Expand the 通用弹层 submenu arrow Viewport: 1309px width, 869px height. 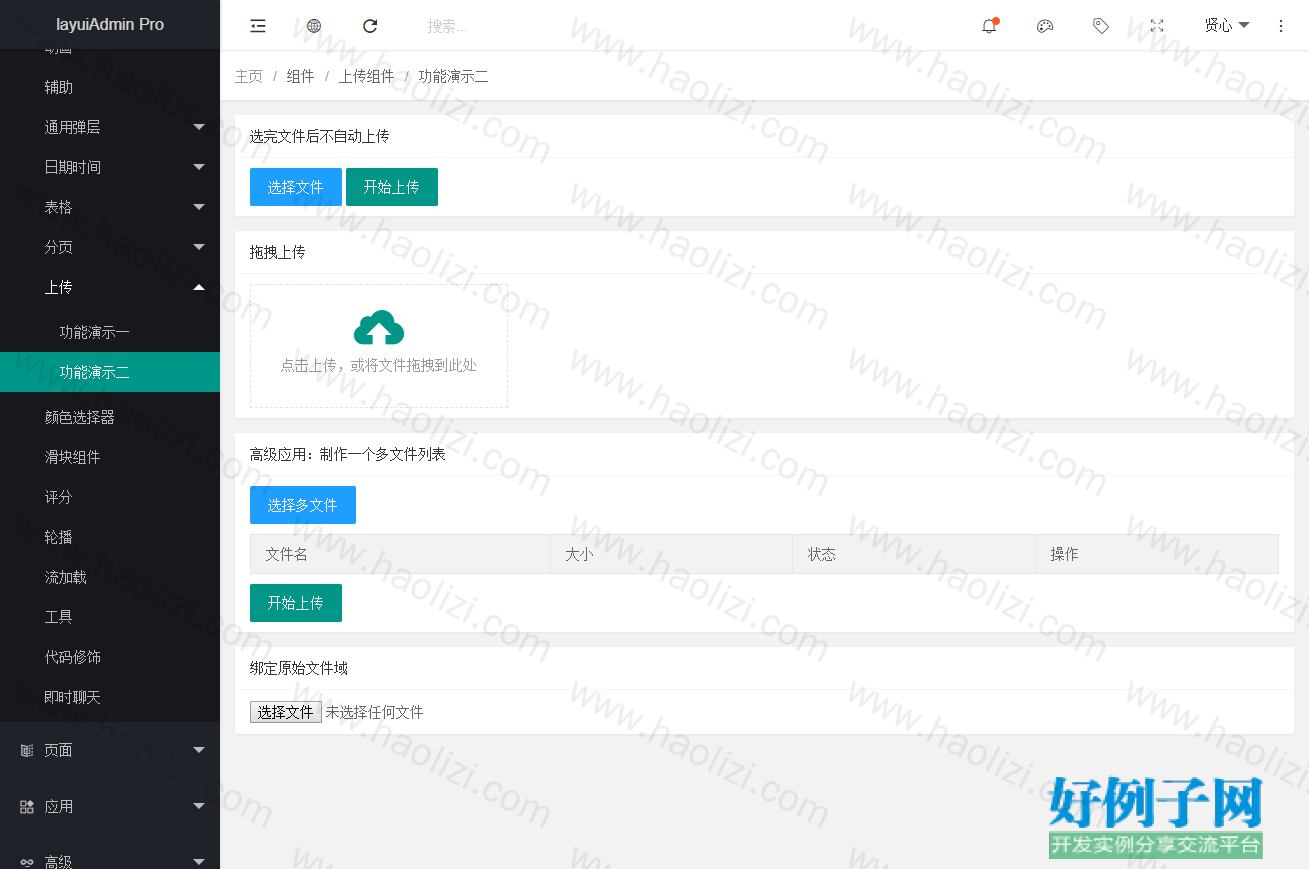199,127
